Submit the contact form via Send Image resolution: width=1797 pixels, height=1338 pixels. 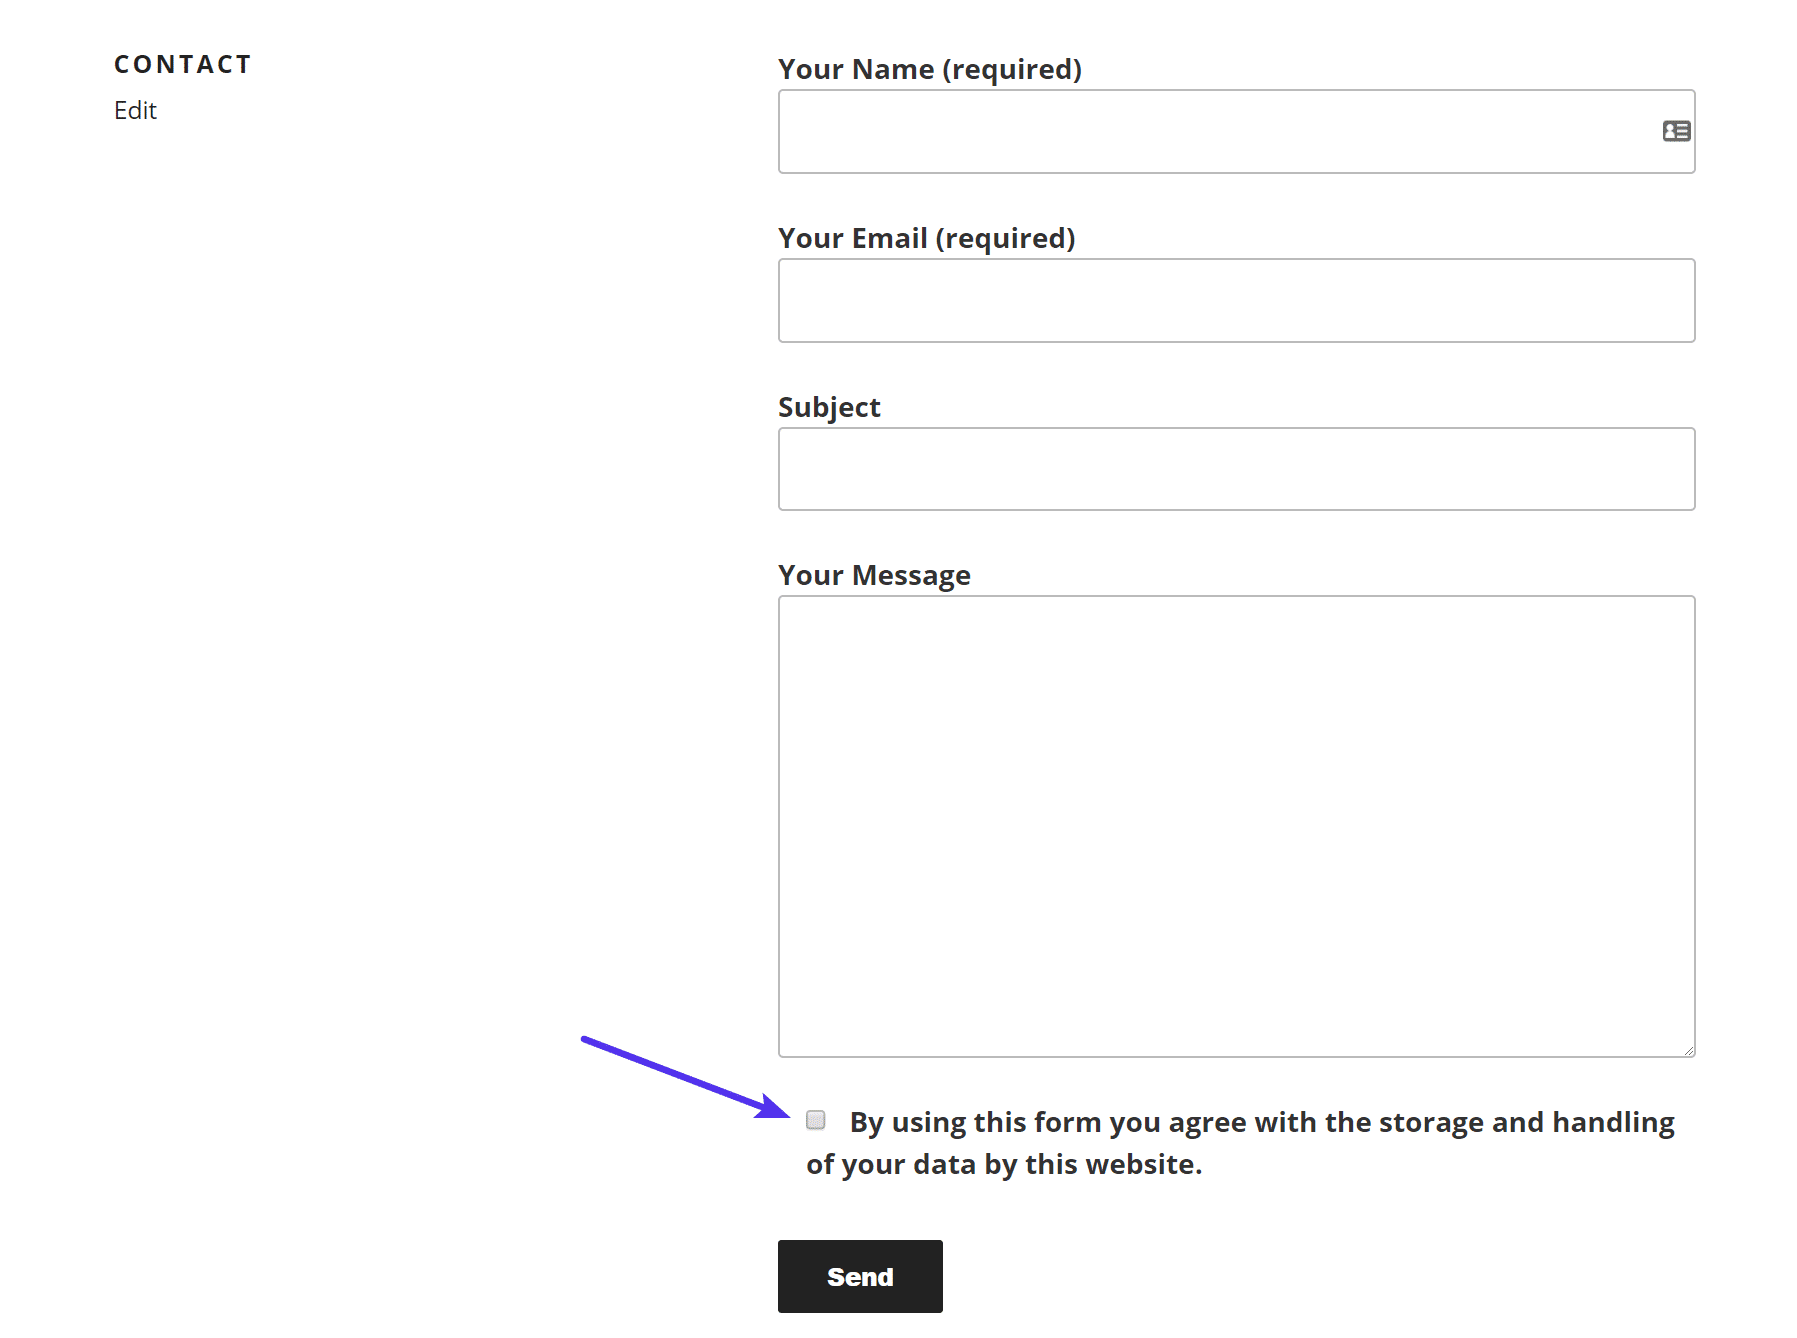coord(859,1276)
